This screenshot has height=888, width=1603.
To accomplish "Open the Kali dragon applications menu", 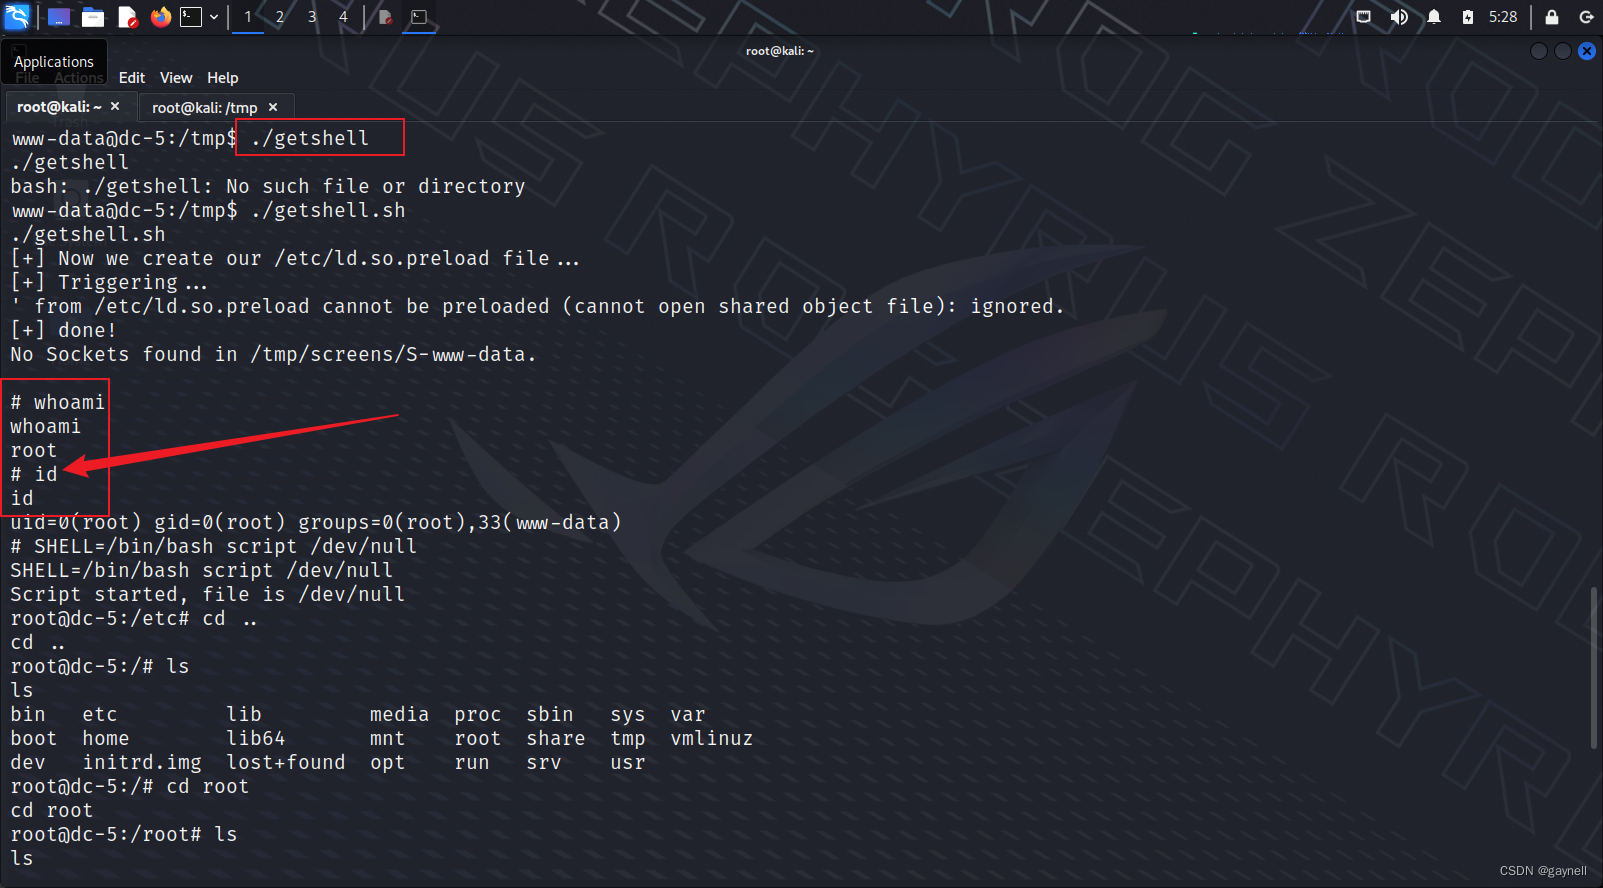I will [x=17, y=16].
